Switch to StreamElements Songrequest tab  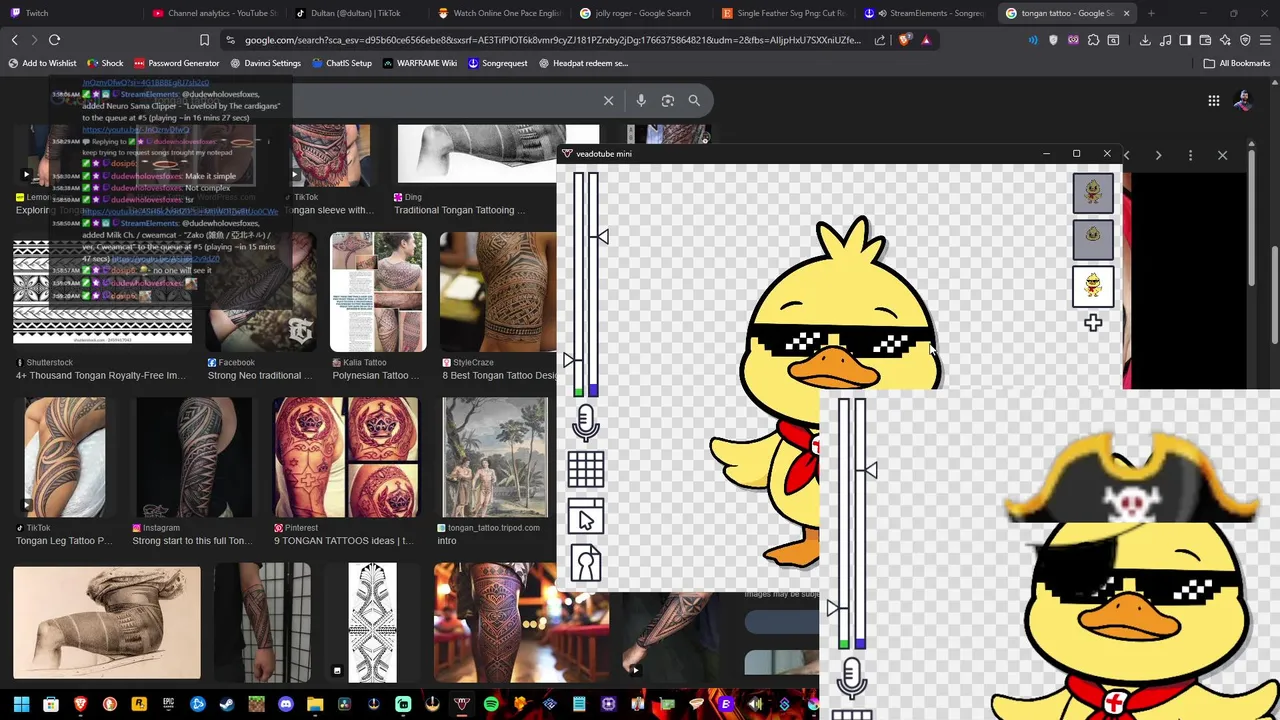pyautogui.click(x=927, y=13)
